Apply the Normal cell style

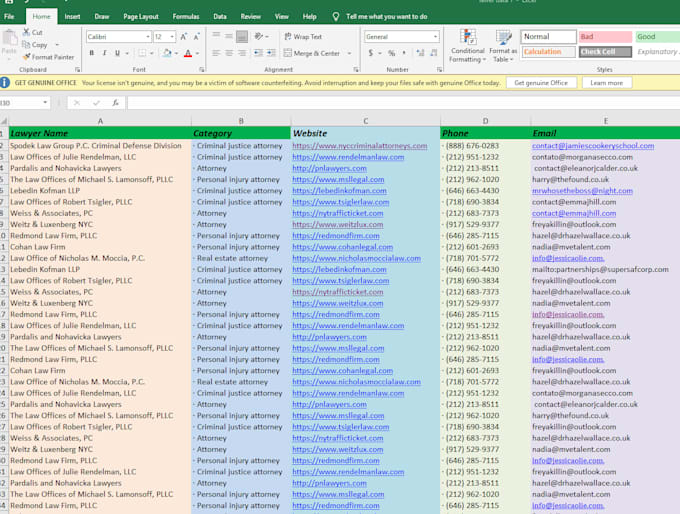click(549, 37)
